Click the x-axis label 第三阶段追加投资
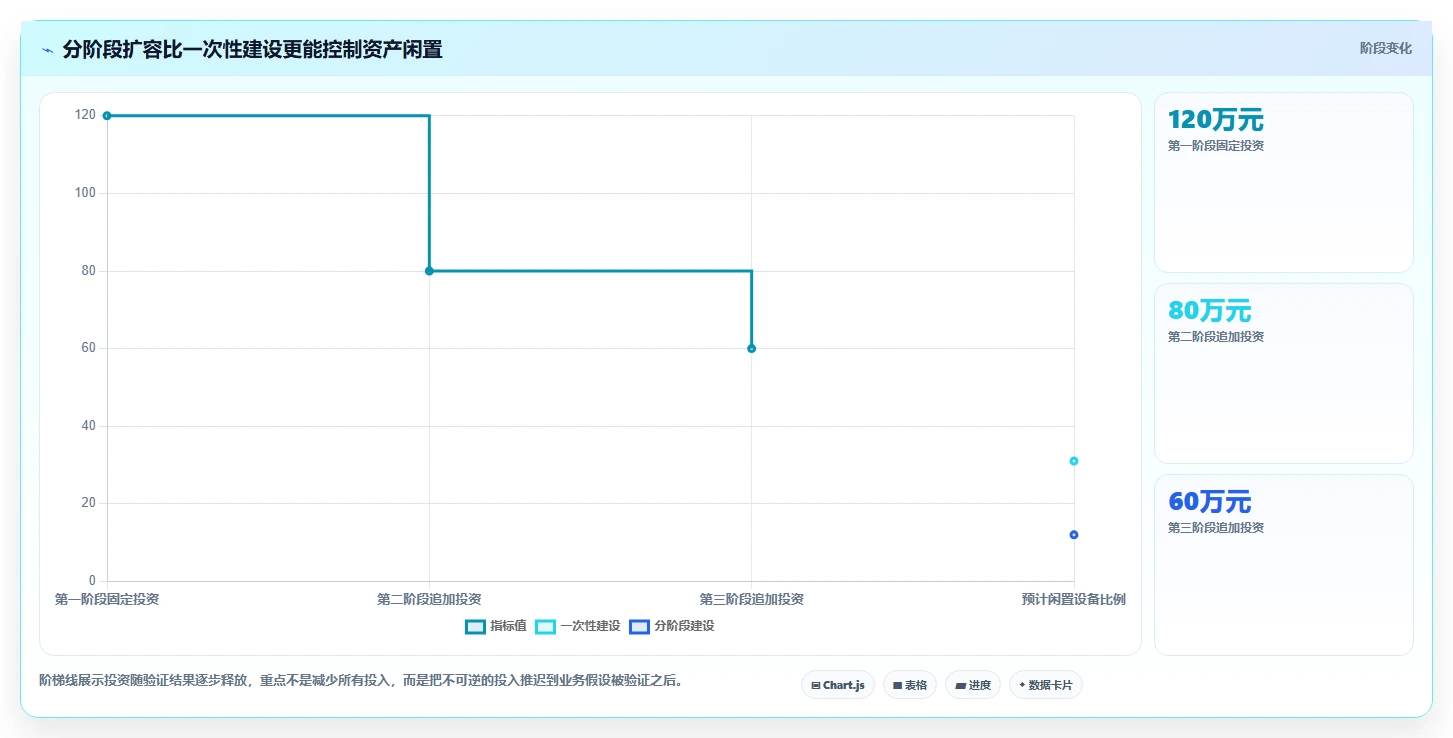1453x738 pixels. 751,600
